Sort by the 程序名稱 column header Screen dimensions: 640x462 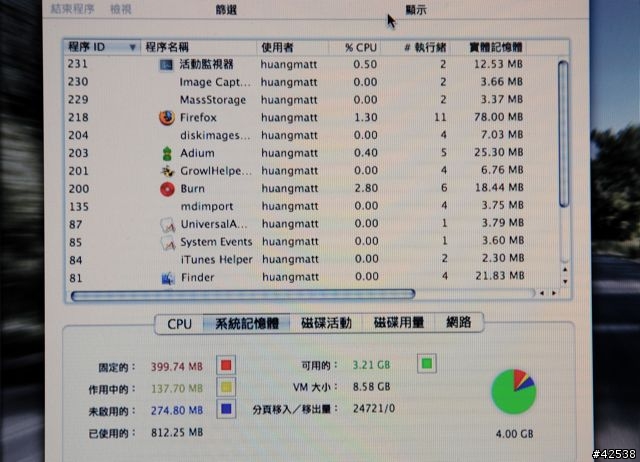click(198, 47)
